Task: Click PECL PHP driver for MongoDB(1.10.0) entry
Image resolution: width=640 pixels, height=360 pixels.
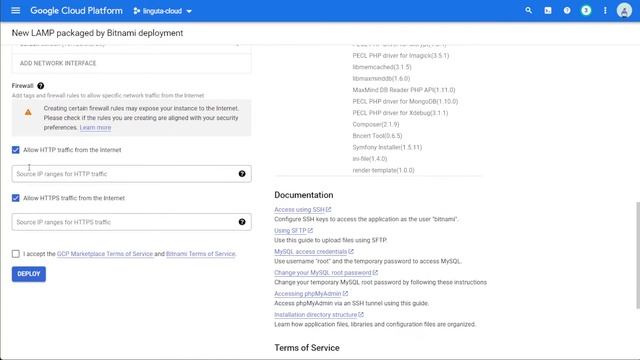Action: point(405,101)
